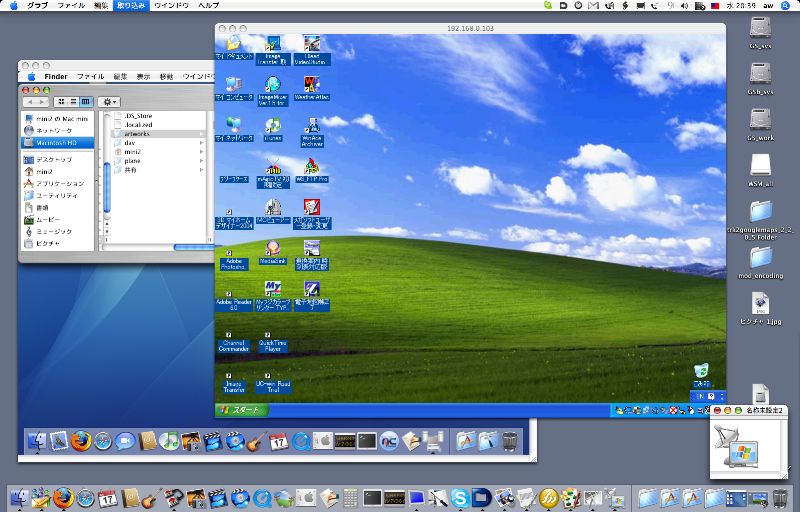The width and height of the screenshot is (800, 512).
Task: Expand plane folder arrow in Finder column
Action: click(x=202, y=161)
